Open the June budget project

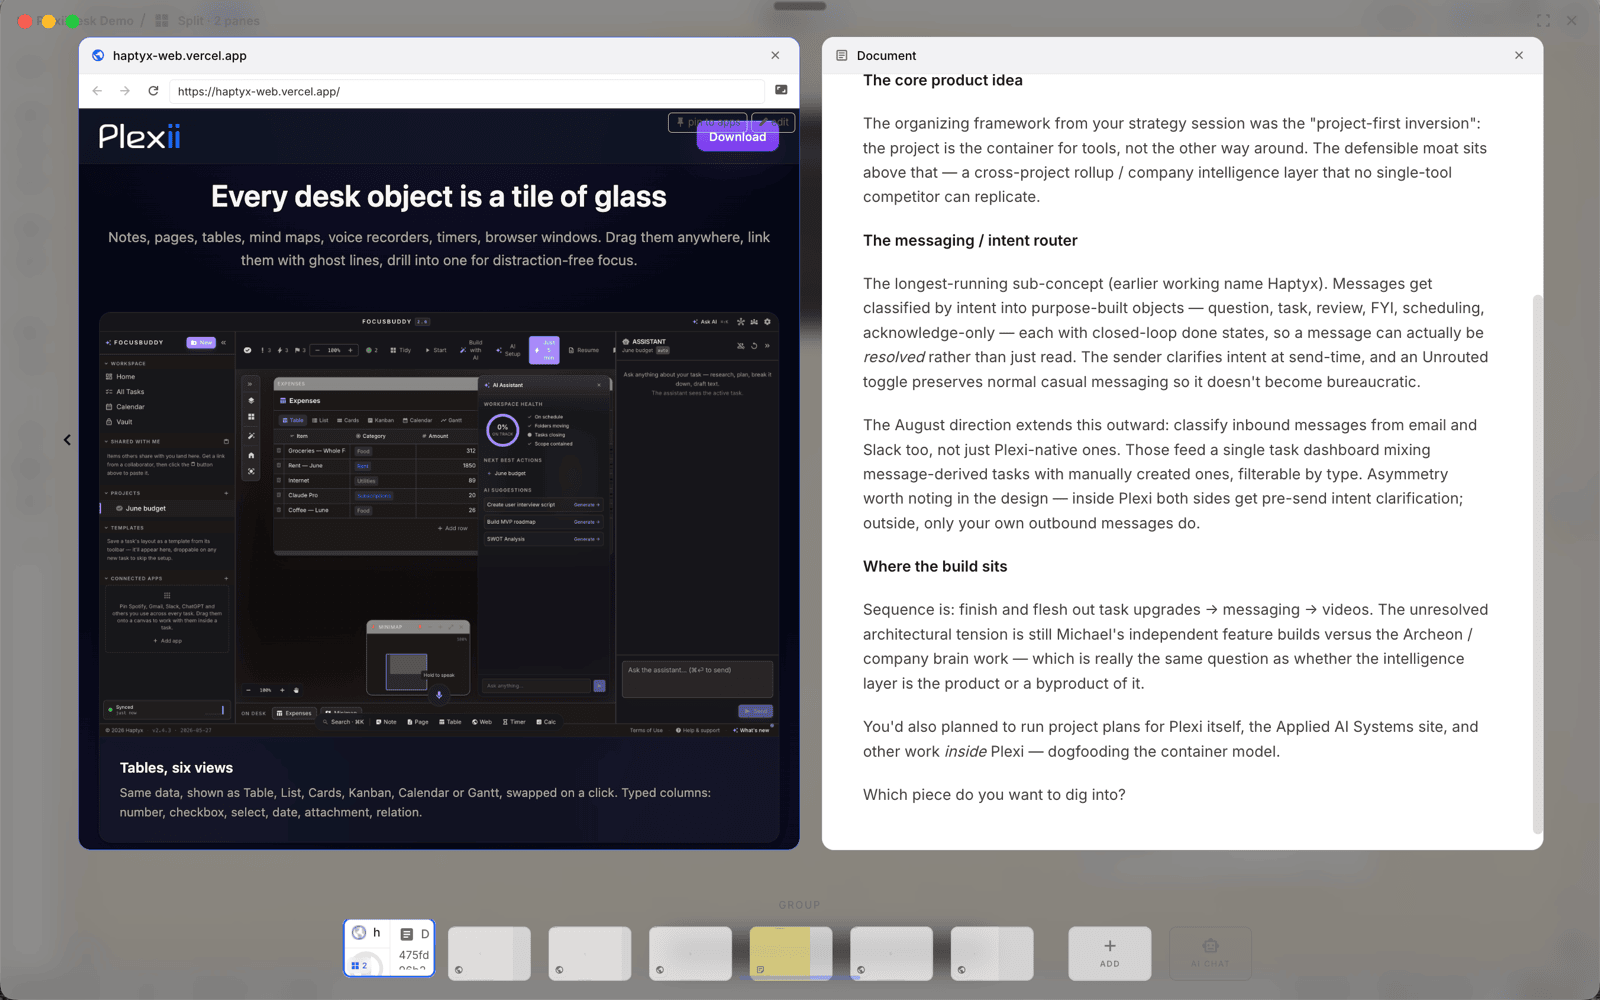pos(145,508)
